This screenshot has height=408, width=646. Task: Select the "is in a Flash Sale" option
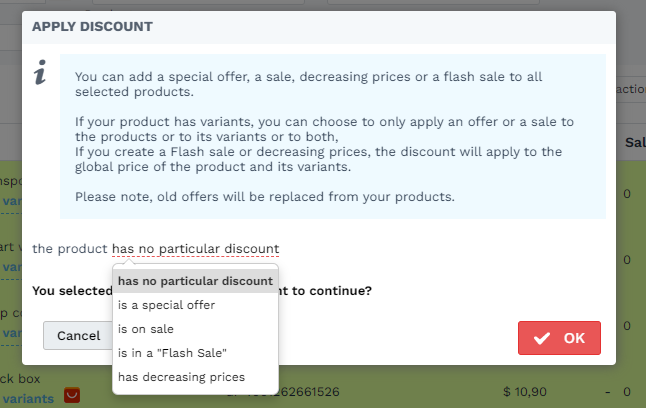click(195, 353)
